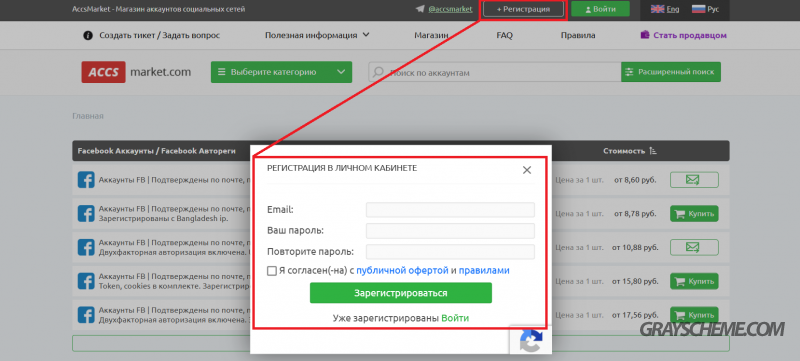
Task: Click the Telegram paper-plane icon
Action: (x=420, y=9)
